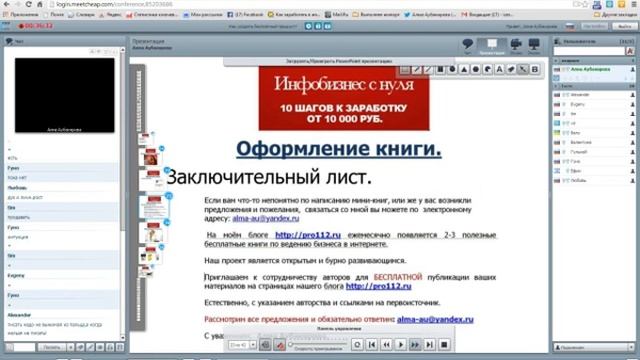Click the recording timer in top bar
Viewport: 640px width, 360px height.
point(36,26)
